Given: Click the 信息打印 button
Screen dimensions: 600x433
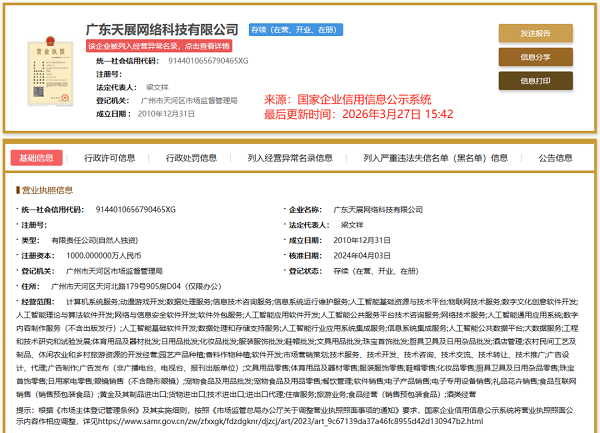Looking at the screenshot, I should pyautogui.click(x=535, y=81).
